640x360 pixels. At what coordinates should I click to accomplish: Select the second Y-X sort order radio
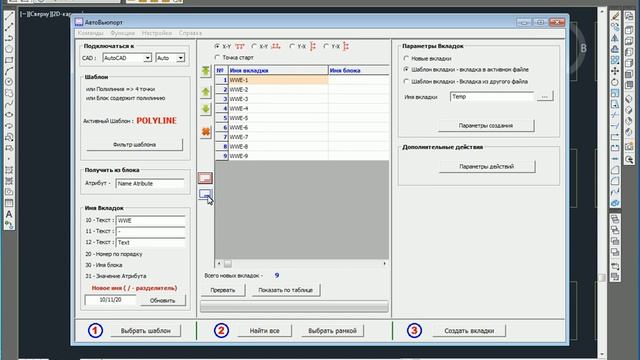pyautogui.click(x=326, y=47)
